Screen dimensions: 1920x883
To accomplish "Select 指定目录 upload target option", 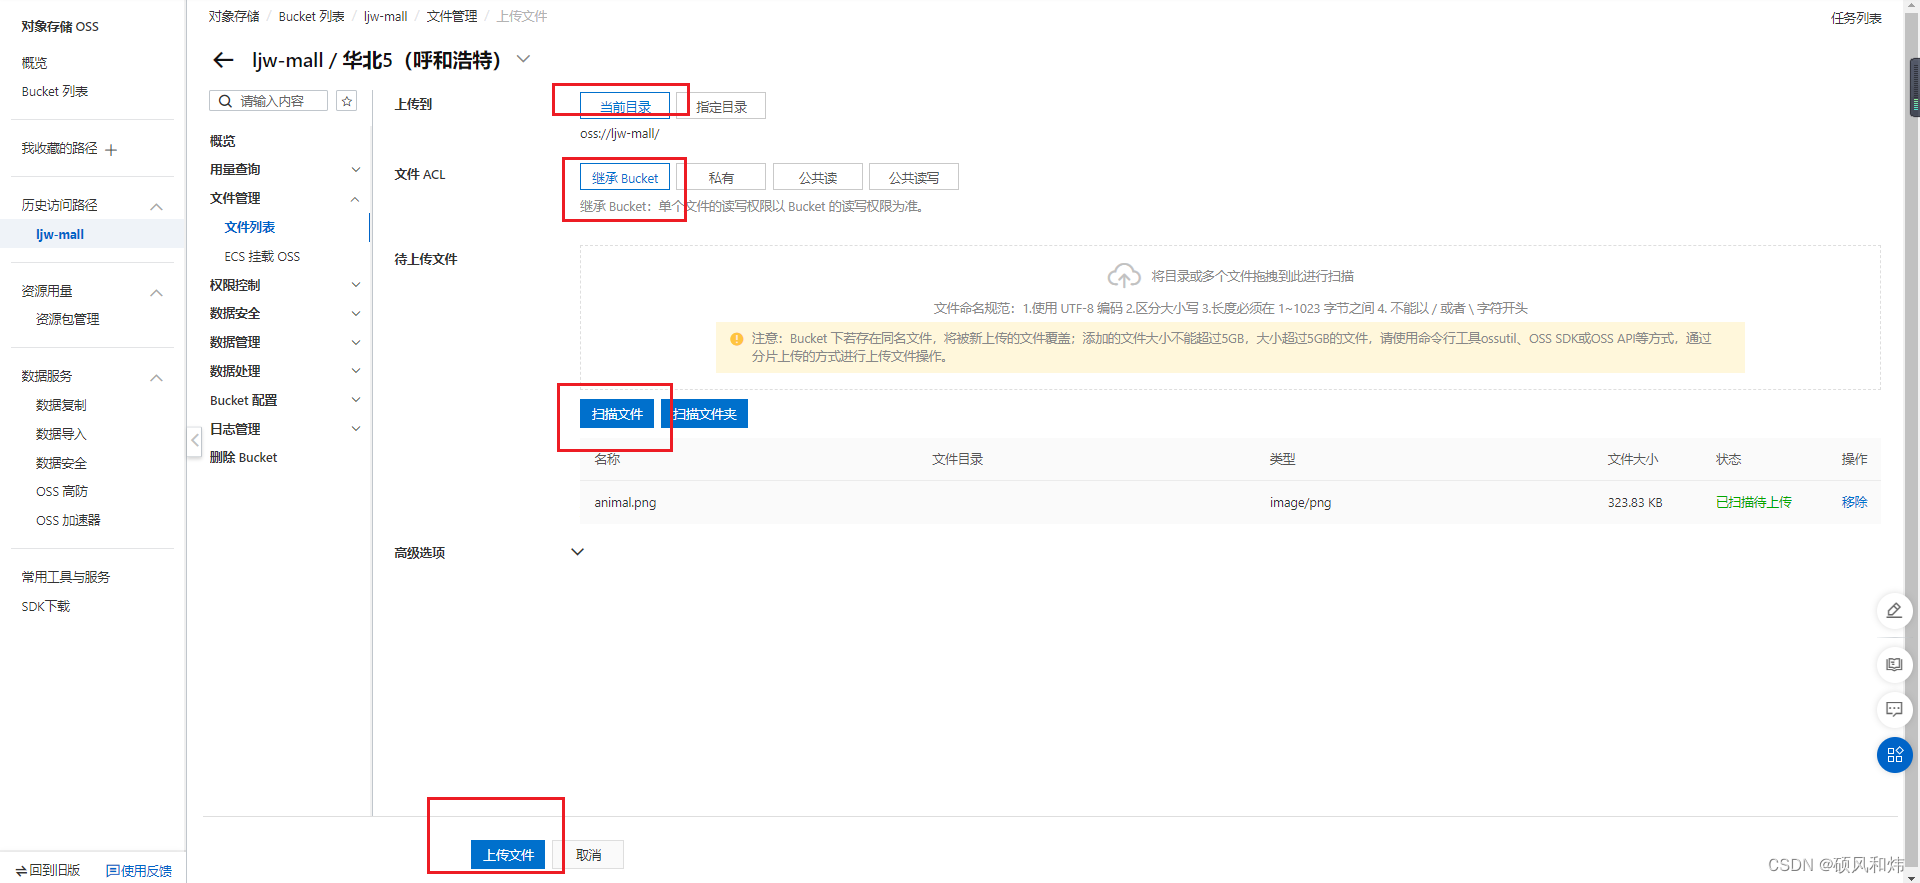I will pyautogui.click(x=721, y=106).
